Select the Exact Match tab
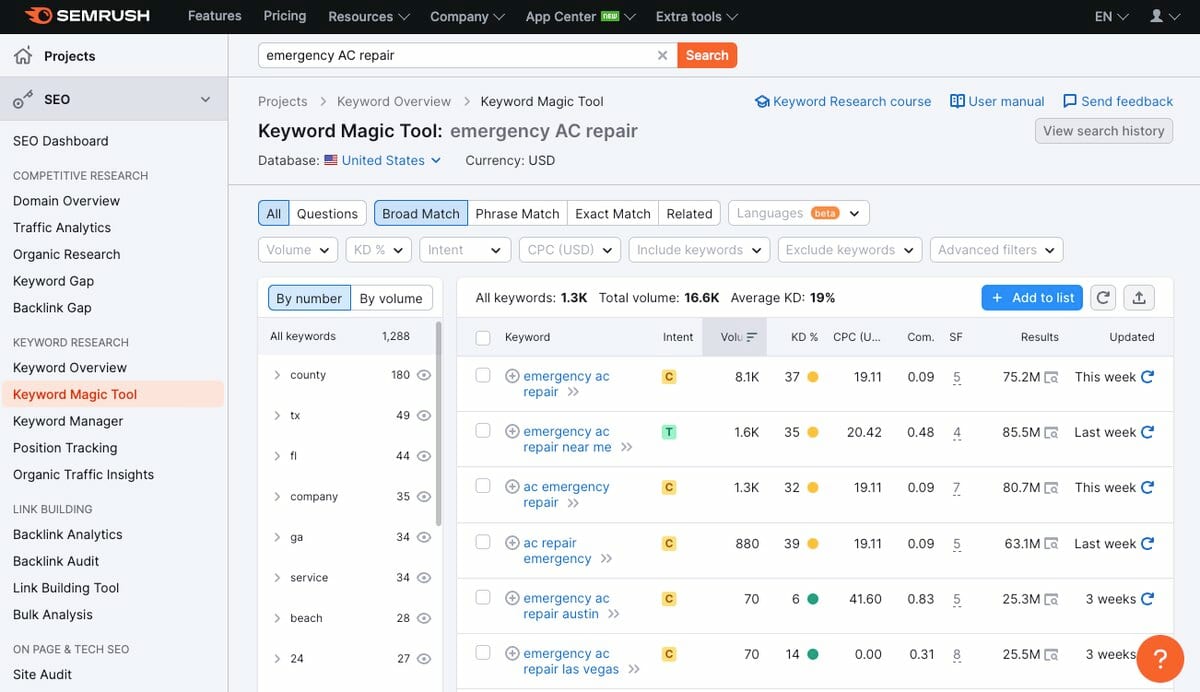This screenshot has width=1200, height=692. pos(613,213)
